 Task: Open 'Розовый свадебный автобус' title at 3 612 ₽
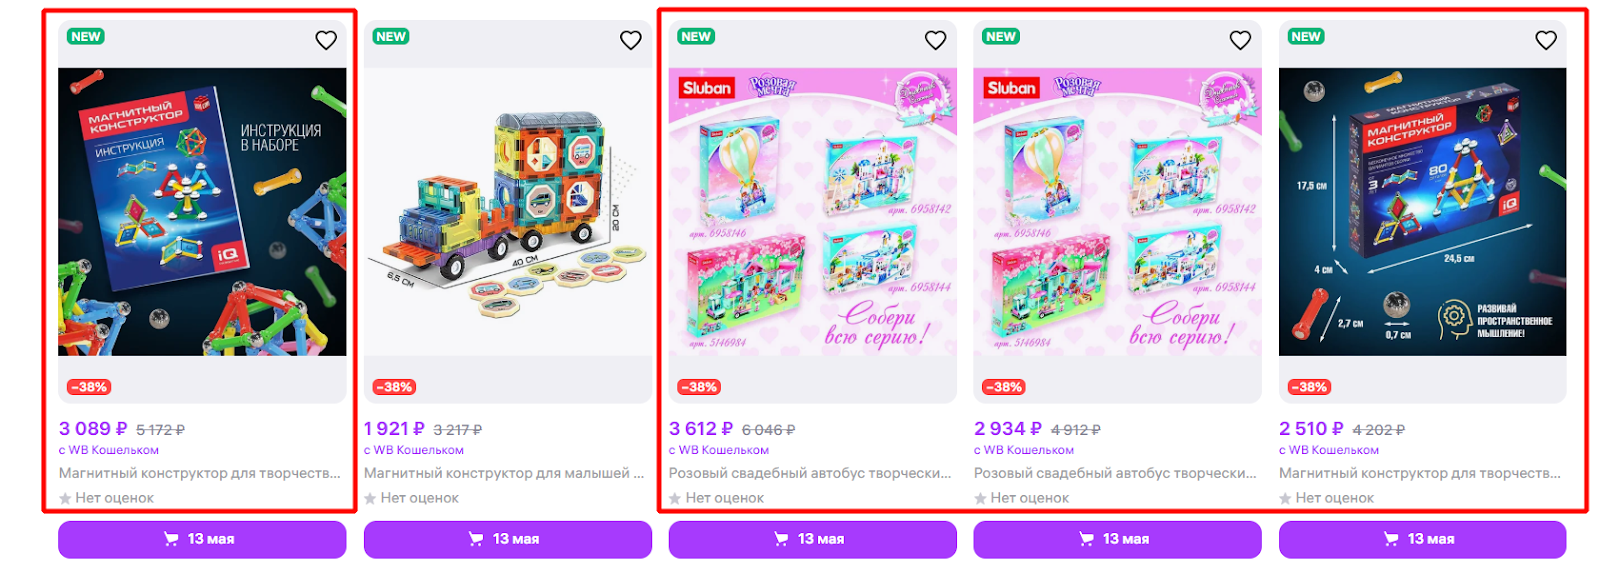(810, 473)
